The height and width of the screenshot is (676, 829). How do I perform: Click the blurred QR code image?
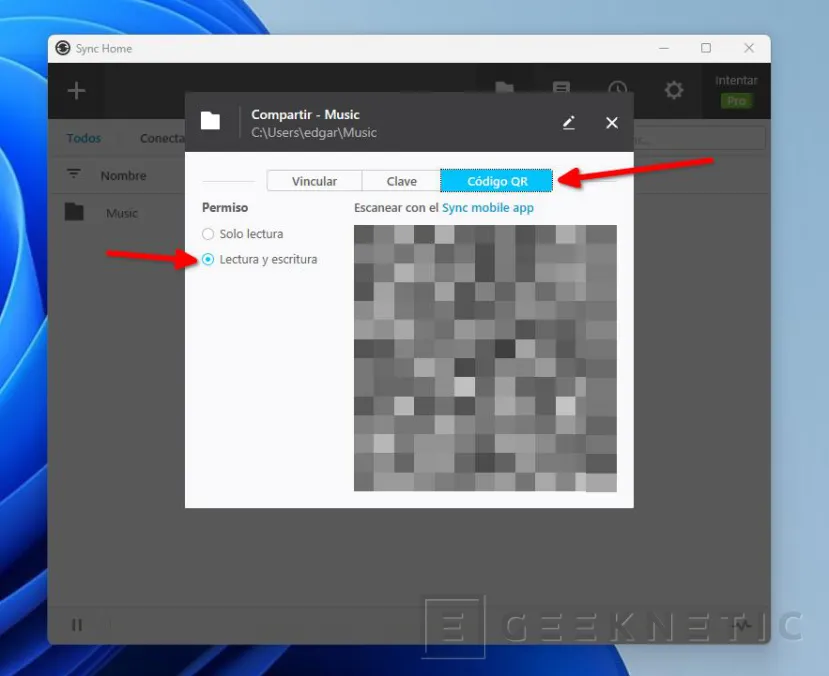pos(485,358)
